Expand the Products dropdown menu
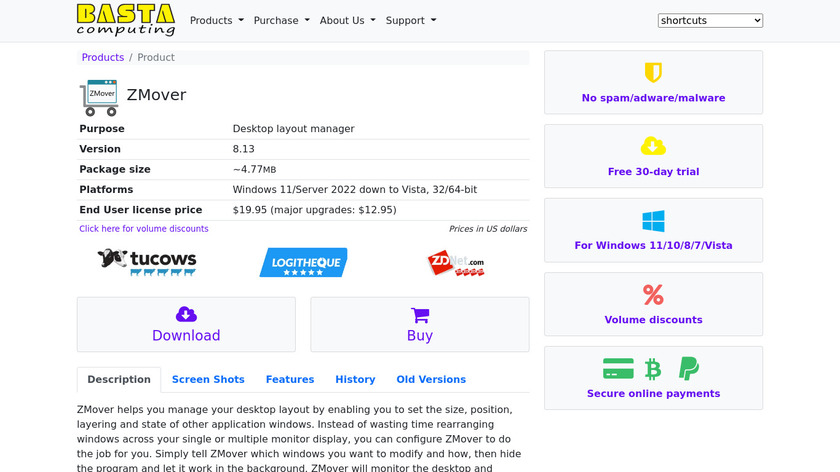 pos(216,20)
